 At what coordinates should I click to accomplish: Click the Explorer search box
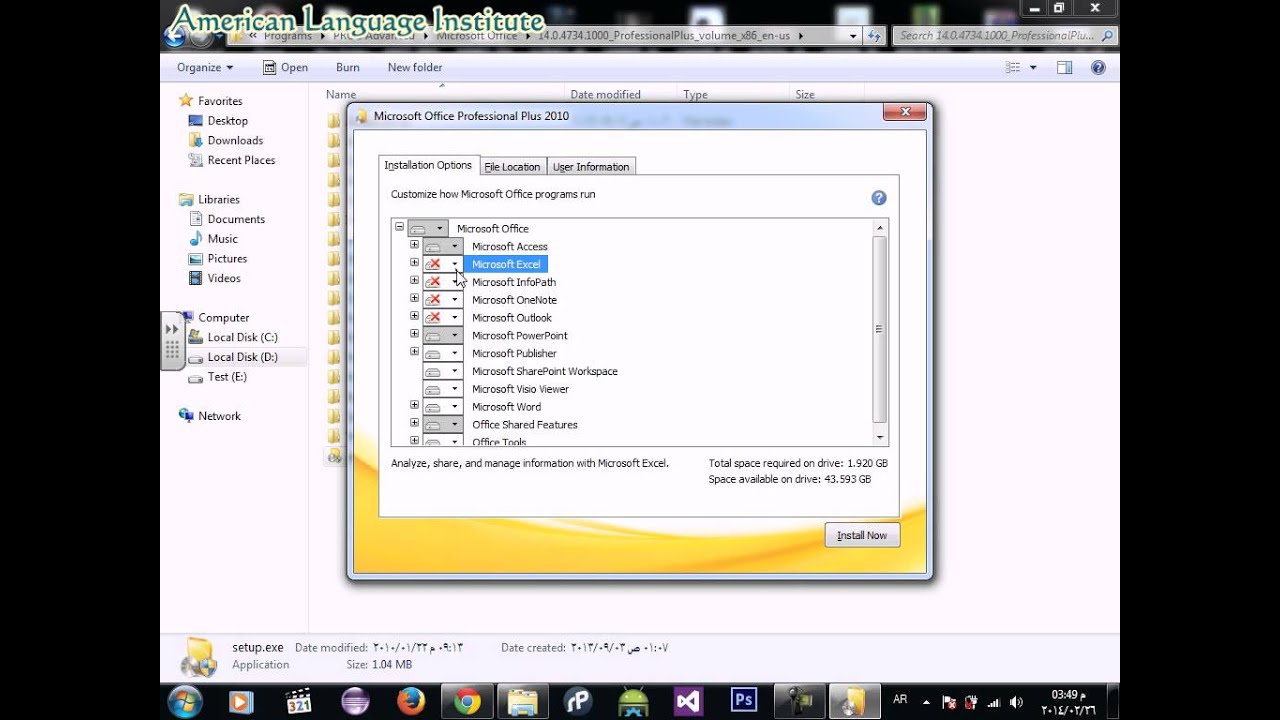tap(1004, 35)
